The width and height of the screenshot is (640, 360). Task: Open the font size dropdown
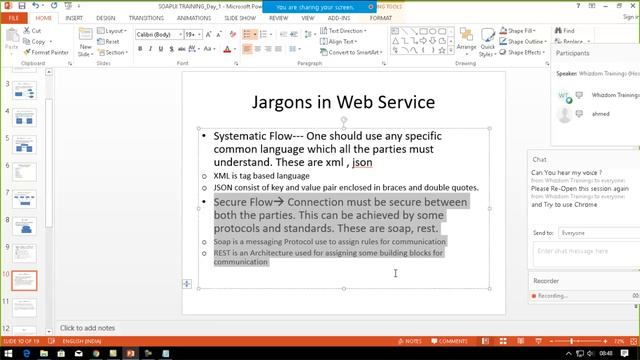[x=199, y=35]
